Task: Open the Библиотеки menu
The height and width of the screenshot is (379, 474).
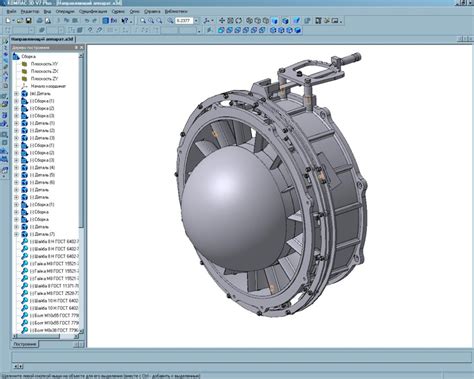Action: 176,11
